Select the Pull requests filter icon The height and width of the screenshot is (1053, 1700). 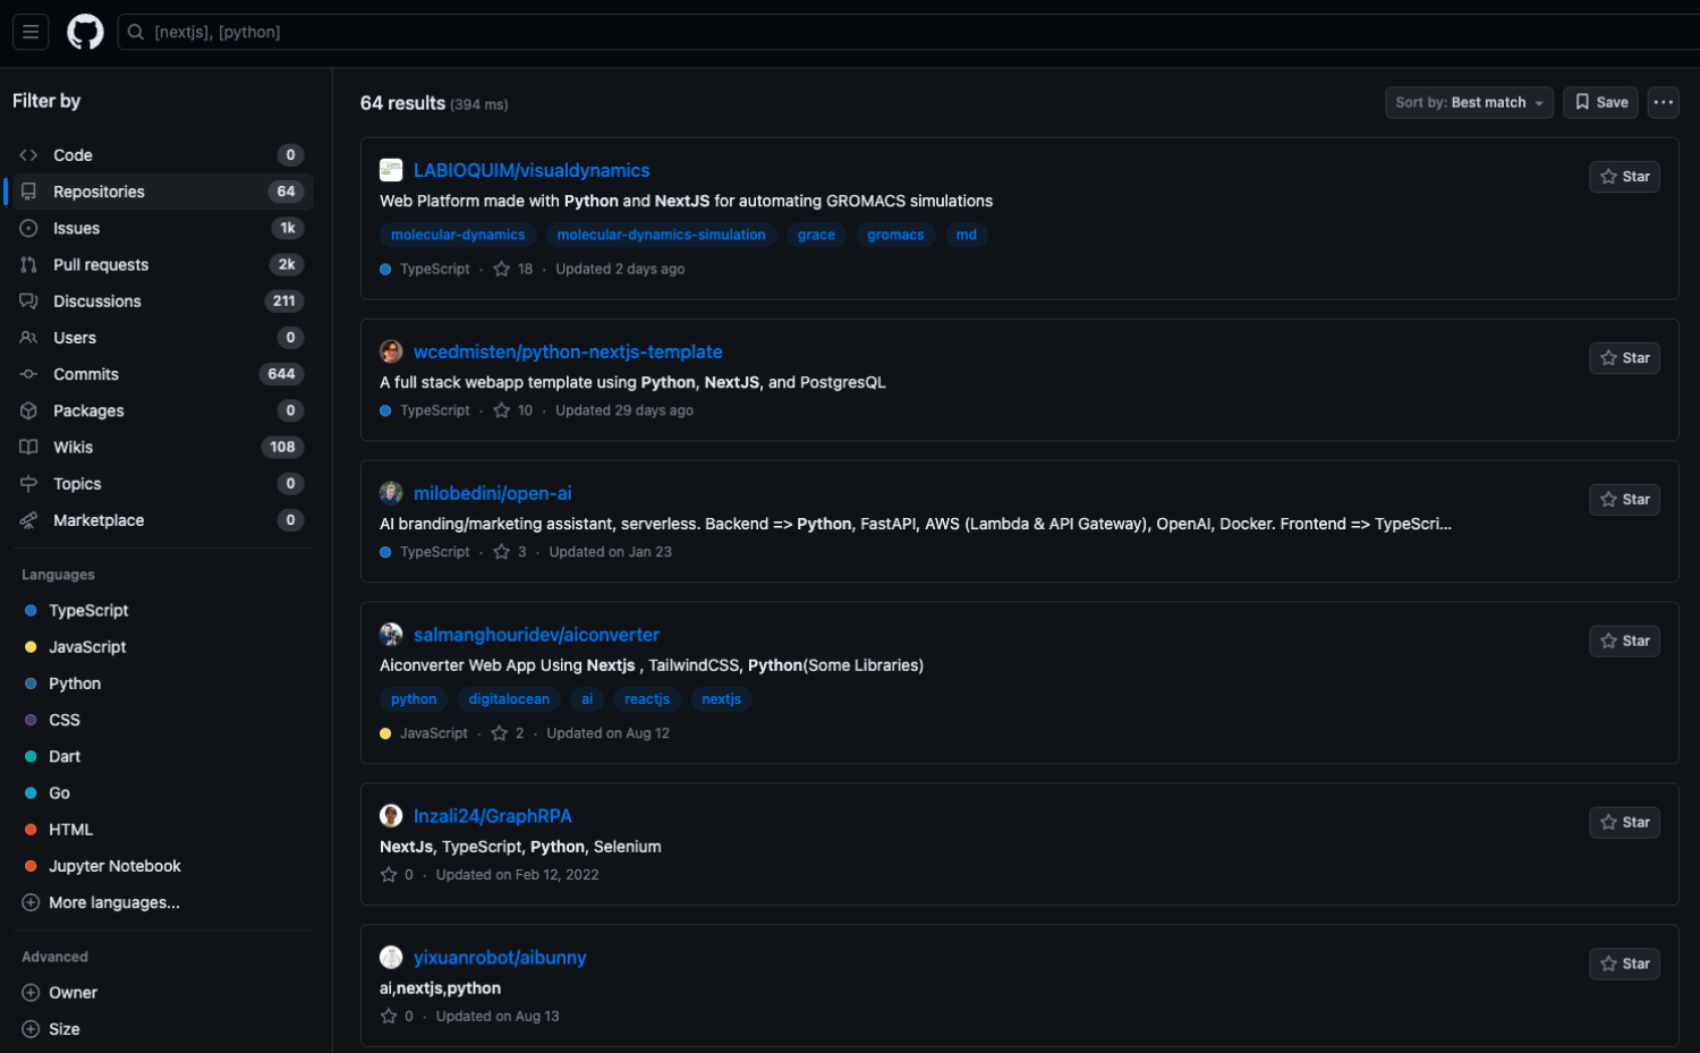point(29,264)
